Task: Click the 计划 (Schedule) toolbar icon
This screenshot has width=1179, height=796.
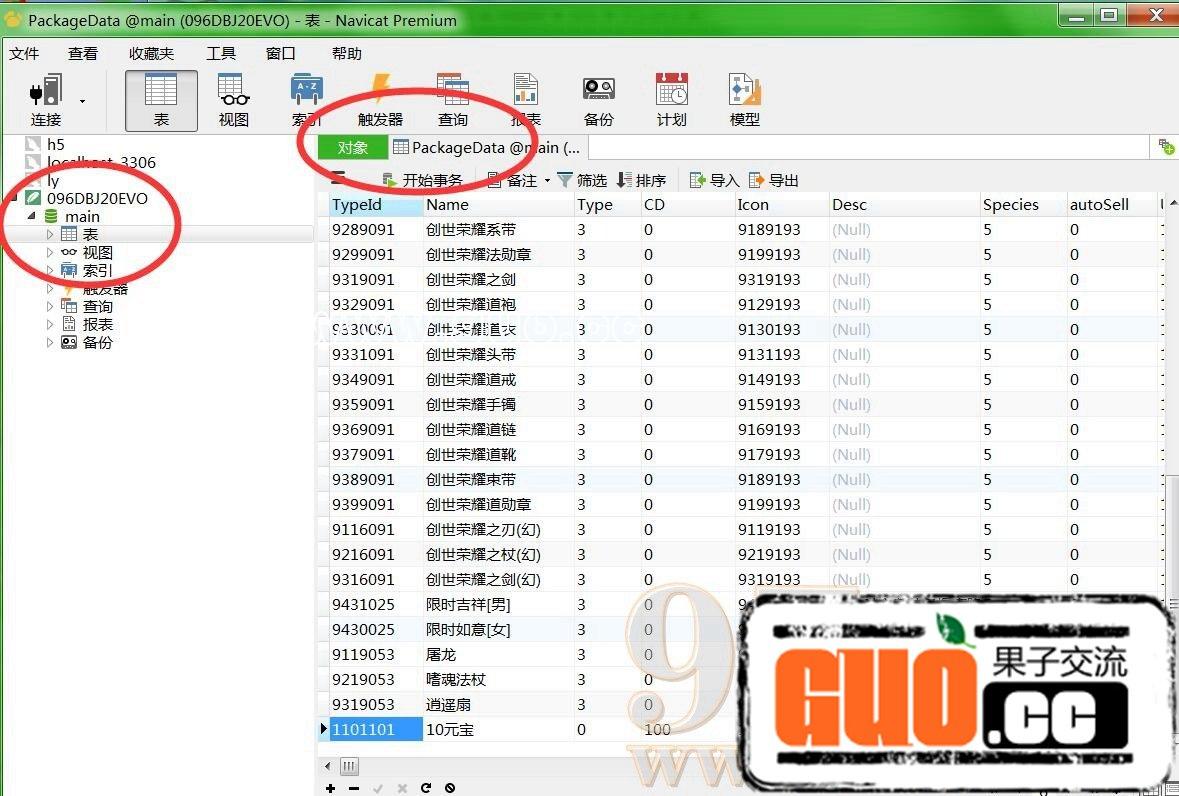Action: click(x=672, y=100)
